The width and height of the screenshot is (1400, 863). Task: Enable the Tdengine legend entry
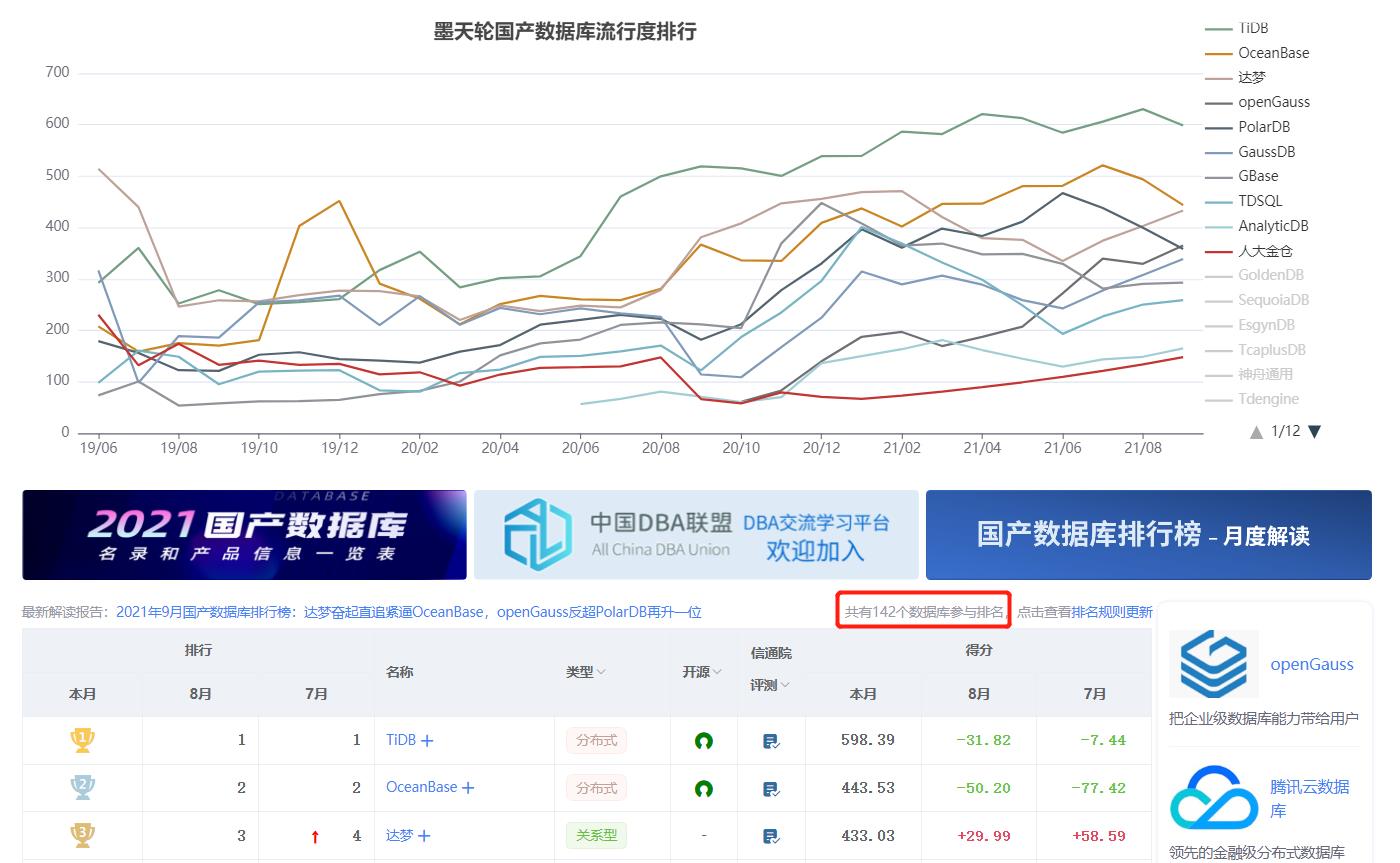[x=1252, y=399]
